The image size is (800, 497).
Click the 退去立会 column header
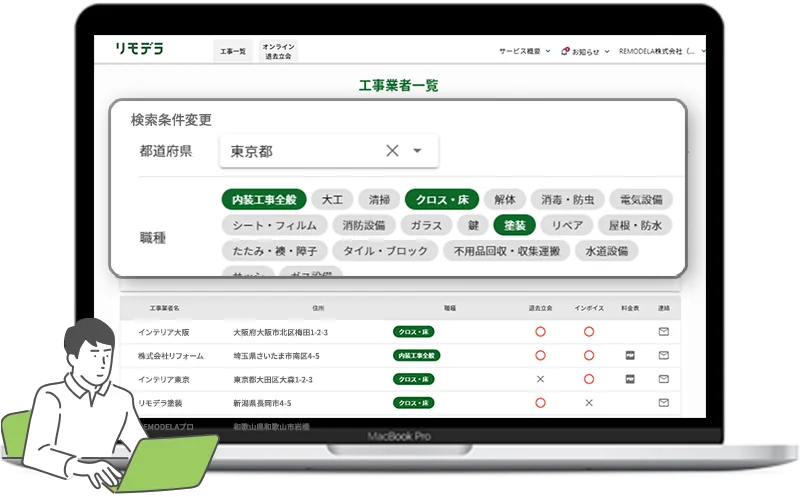(540, 308)
